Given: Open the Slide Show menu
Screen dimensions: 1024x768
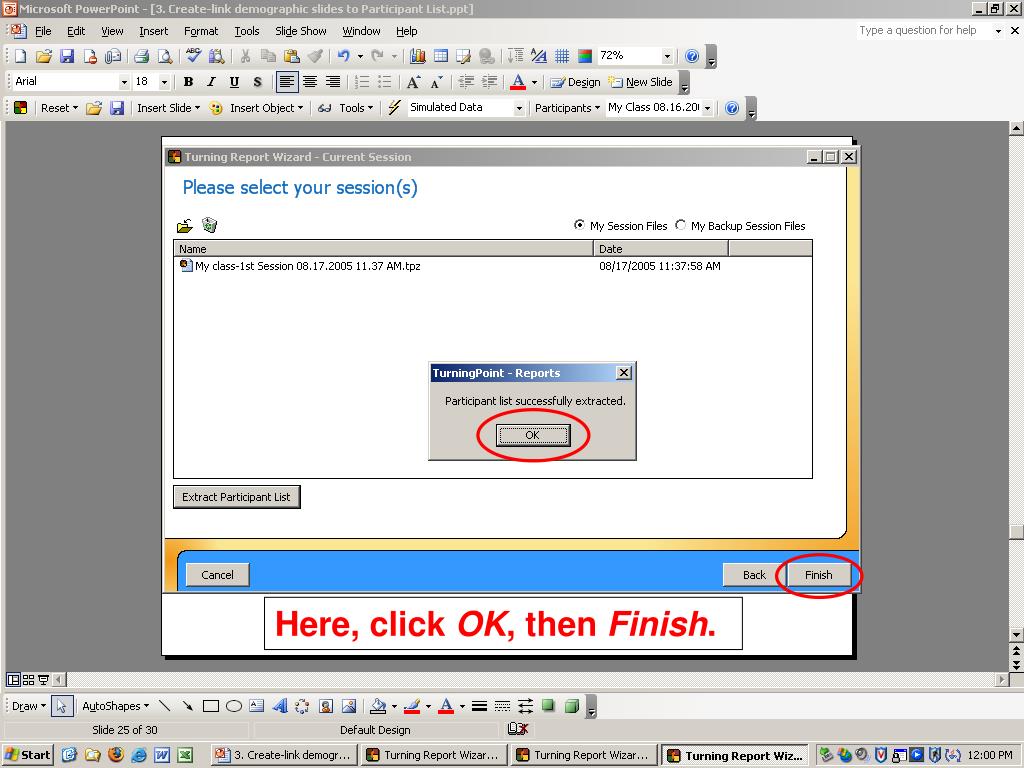Looking at the screenshot, I should tap(300, 31).
